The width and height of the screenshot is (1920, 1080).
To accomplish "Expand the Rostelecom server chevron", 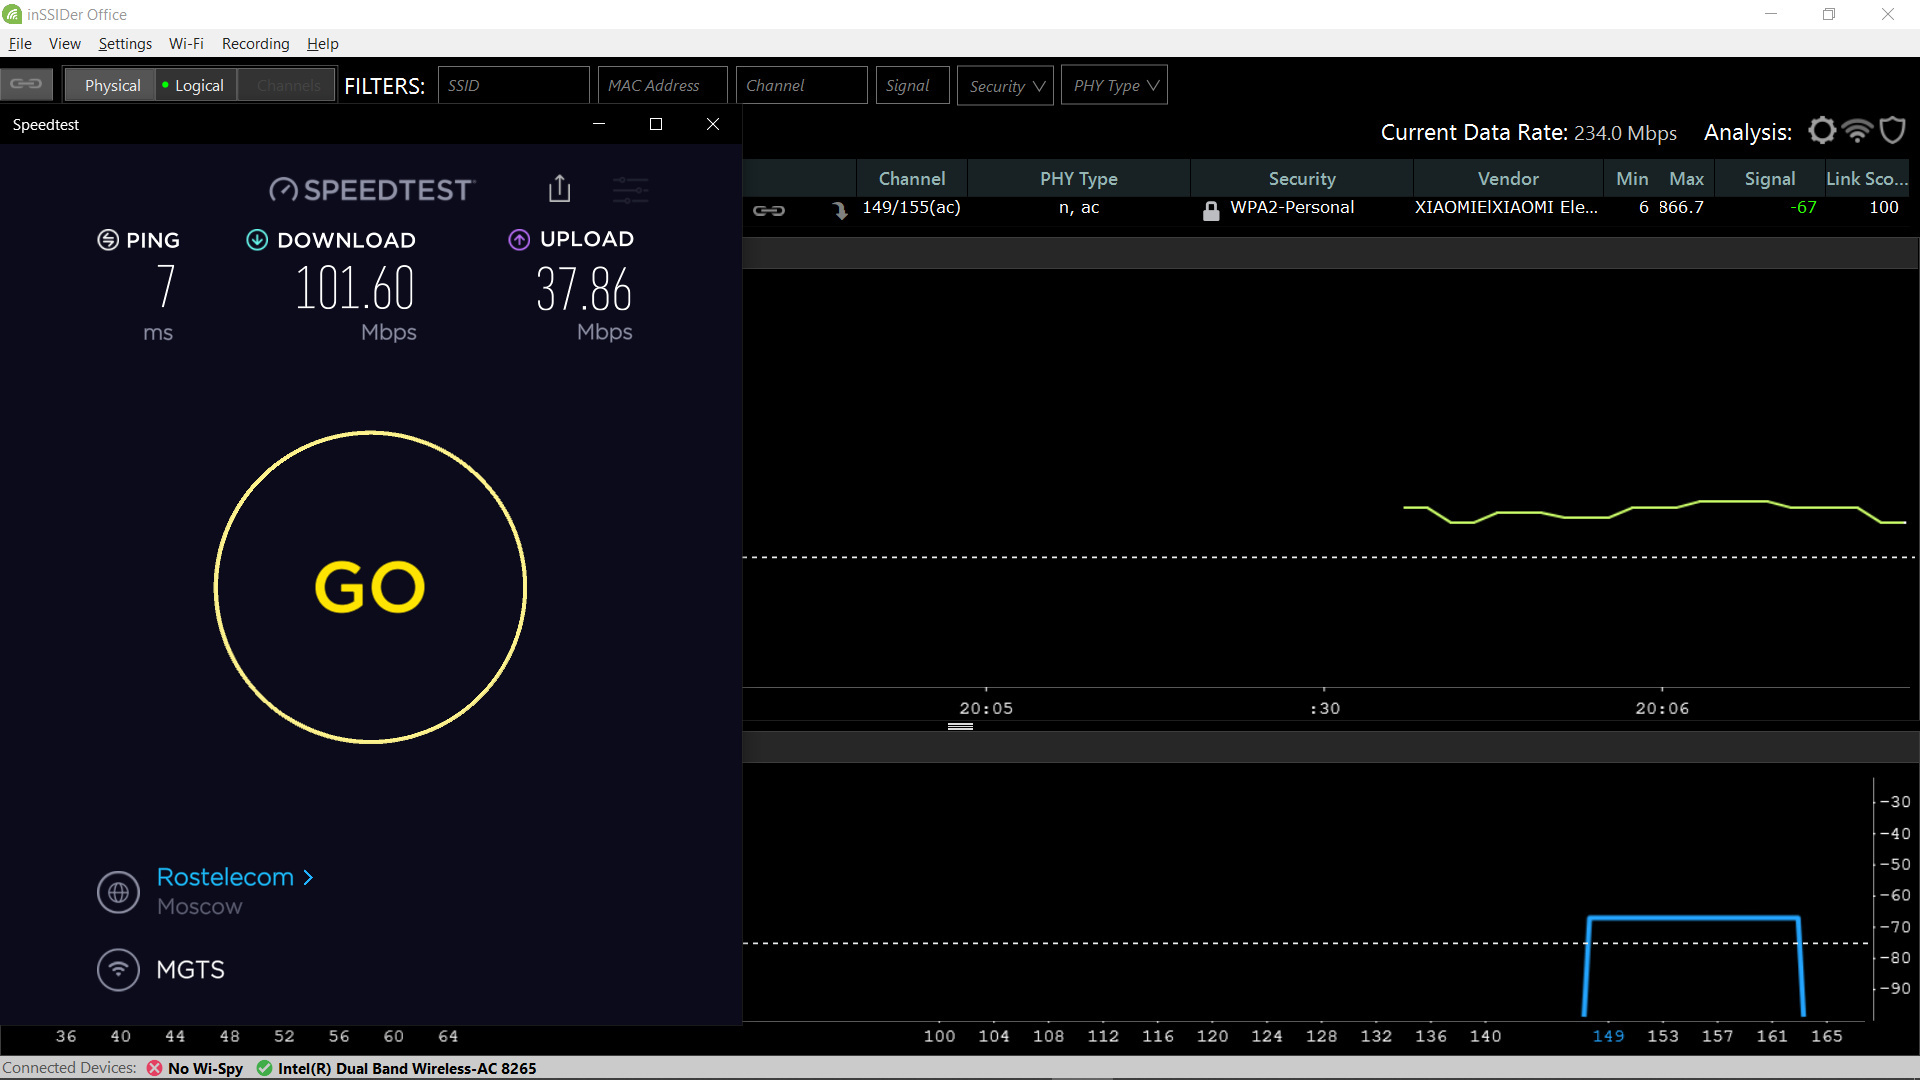I will coord(308,877).
